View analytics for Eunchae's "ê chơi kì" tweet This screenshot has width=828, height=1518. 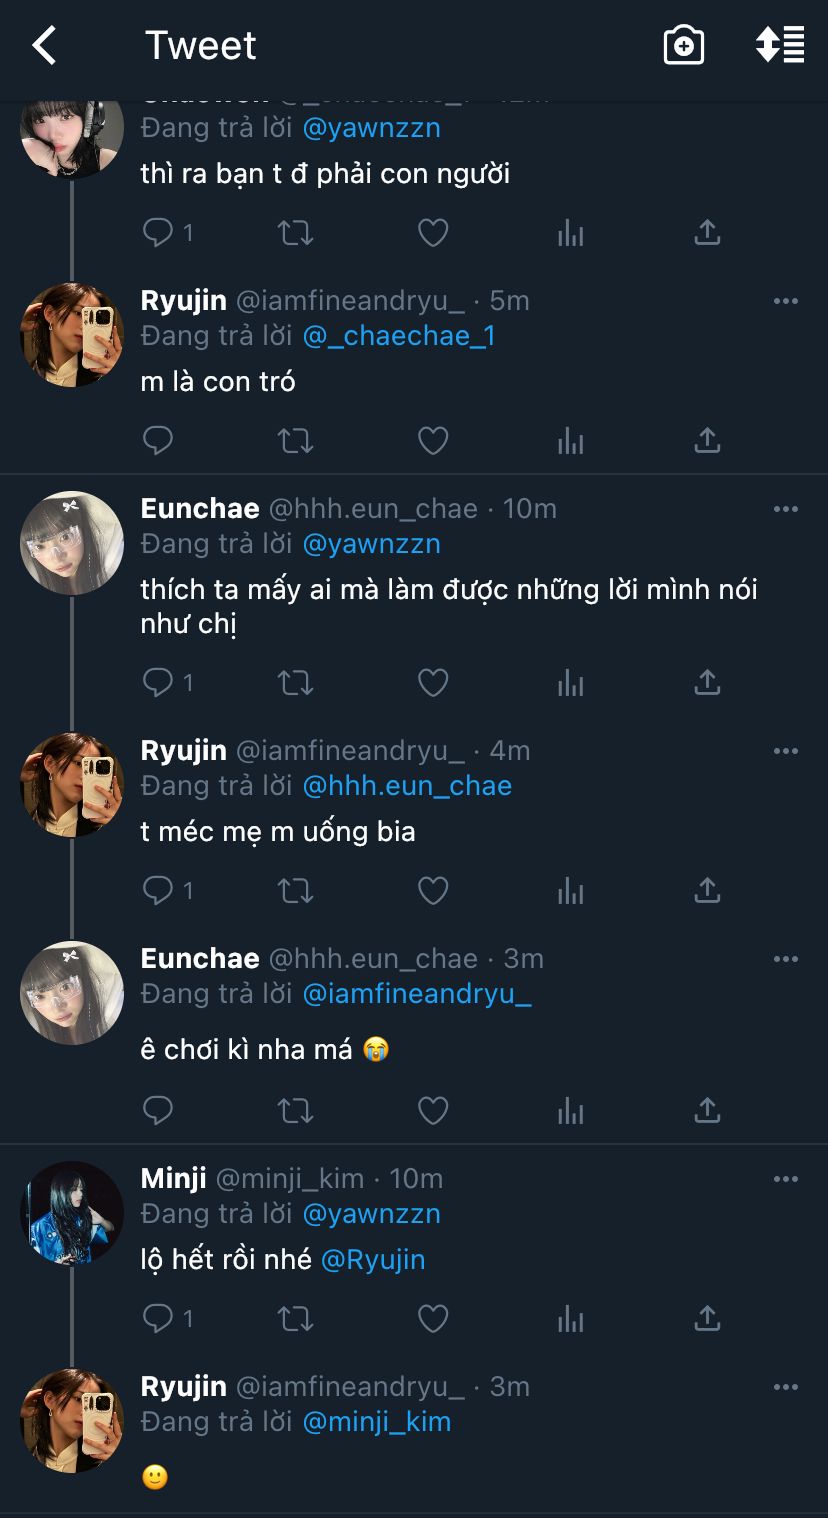(570, 1110)
